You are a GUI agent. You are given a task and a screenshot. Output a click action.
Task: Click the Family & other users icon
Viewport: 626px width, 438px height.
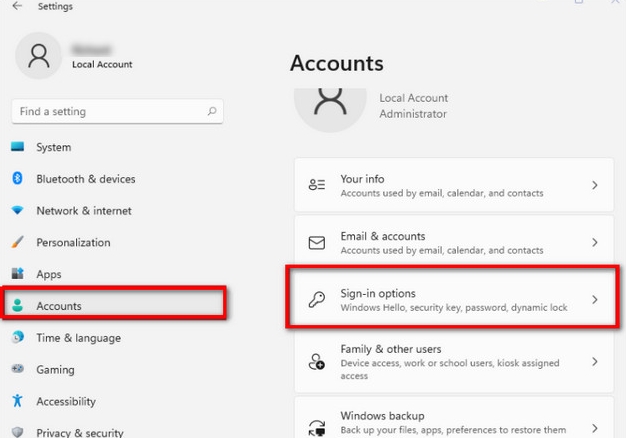317,362
